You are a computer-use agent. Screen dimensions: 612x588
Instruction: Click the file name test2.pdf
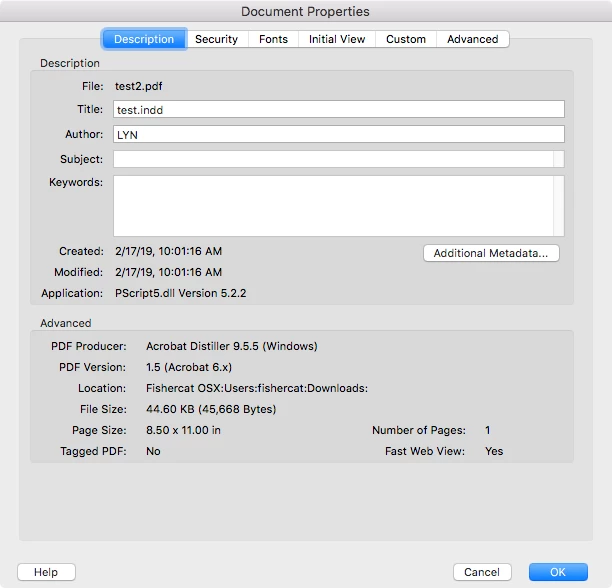139,86
